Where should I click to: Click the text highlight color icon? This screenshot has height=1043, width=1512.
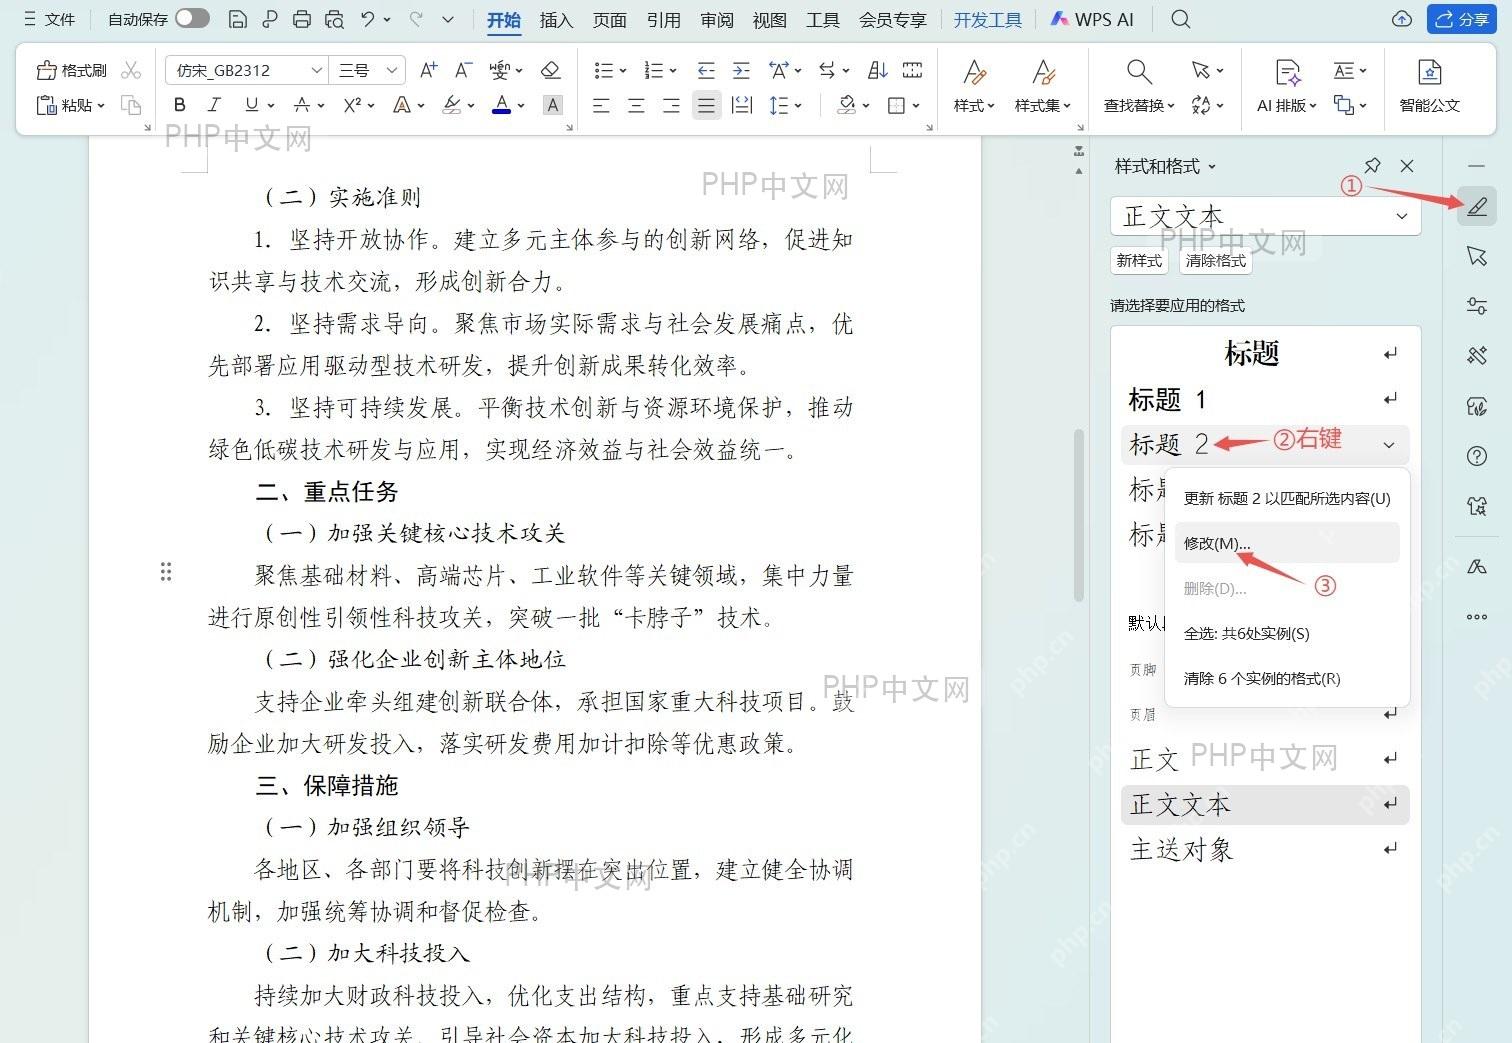[x=452, y=105]
